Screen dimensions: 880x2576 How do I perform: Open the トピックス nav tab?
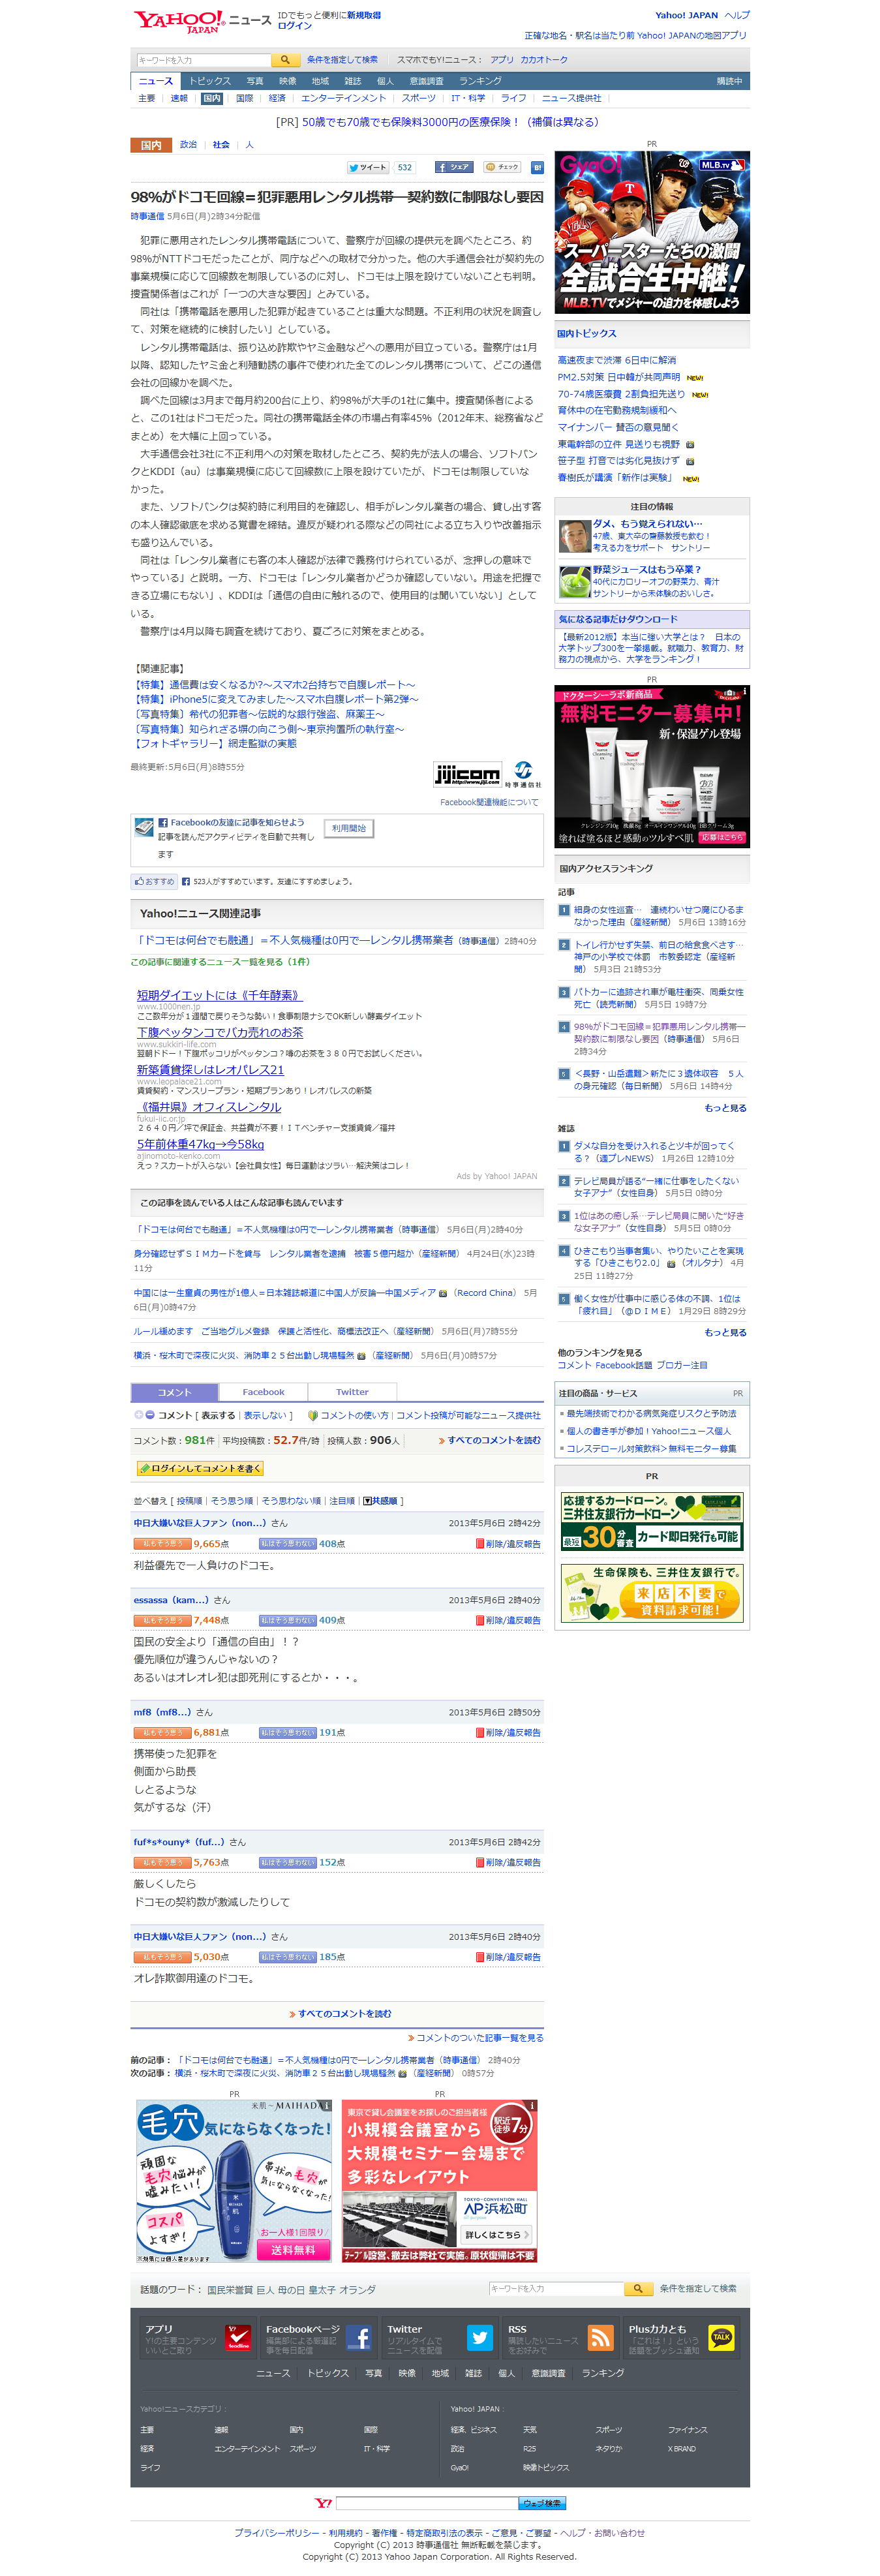[210, 81]
